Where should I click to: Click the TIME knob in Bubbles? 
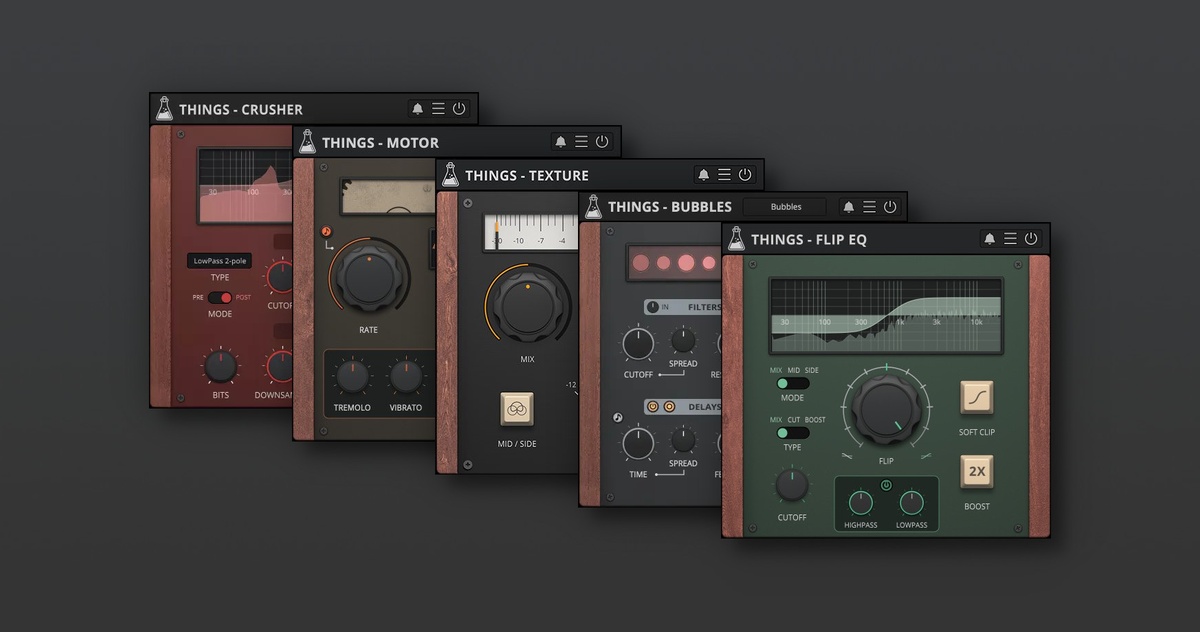click(638, 443)
